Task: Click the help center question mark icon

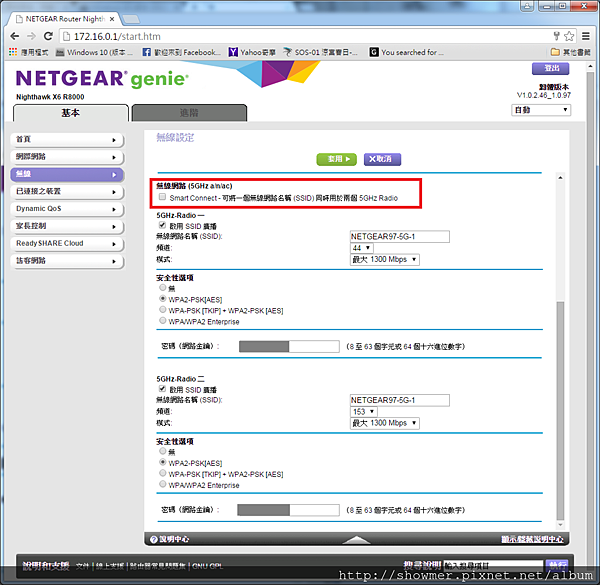Action: coord(154,539)
